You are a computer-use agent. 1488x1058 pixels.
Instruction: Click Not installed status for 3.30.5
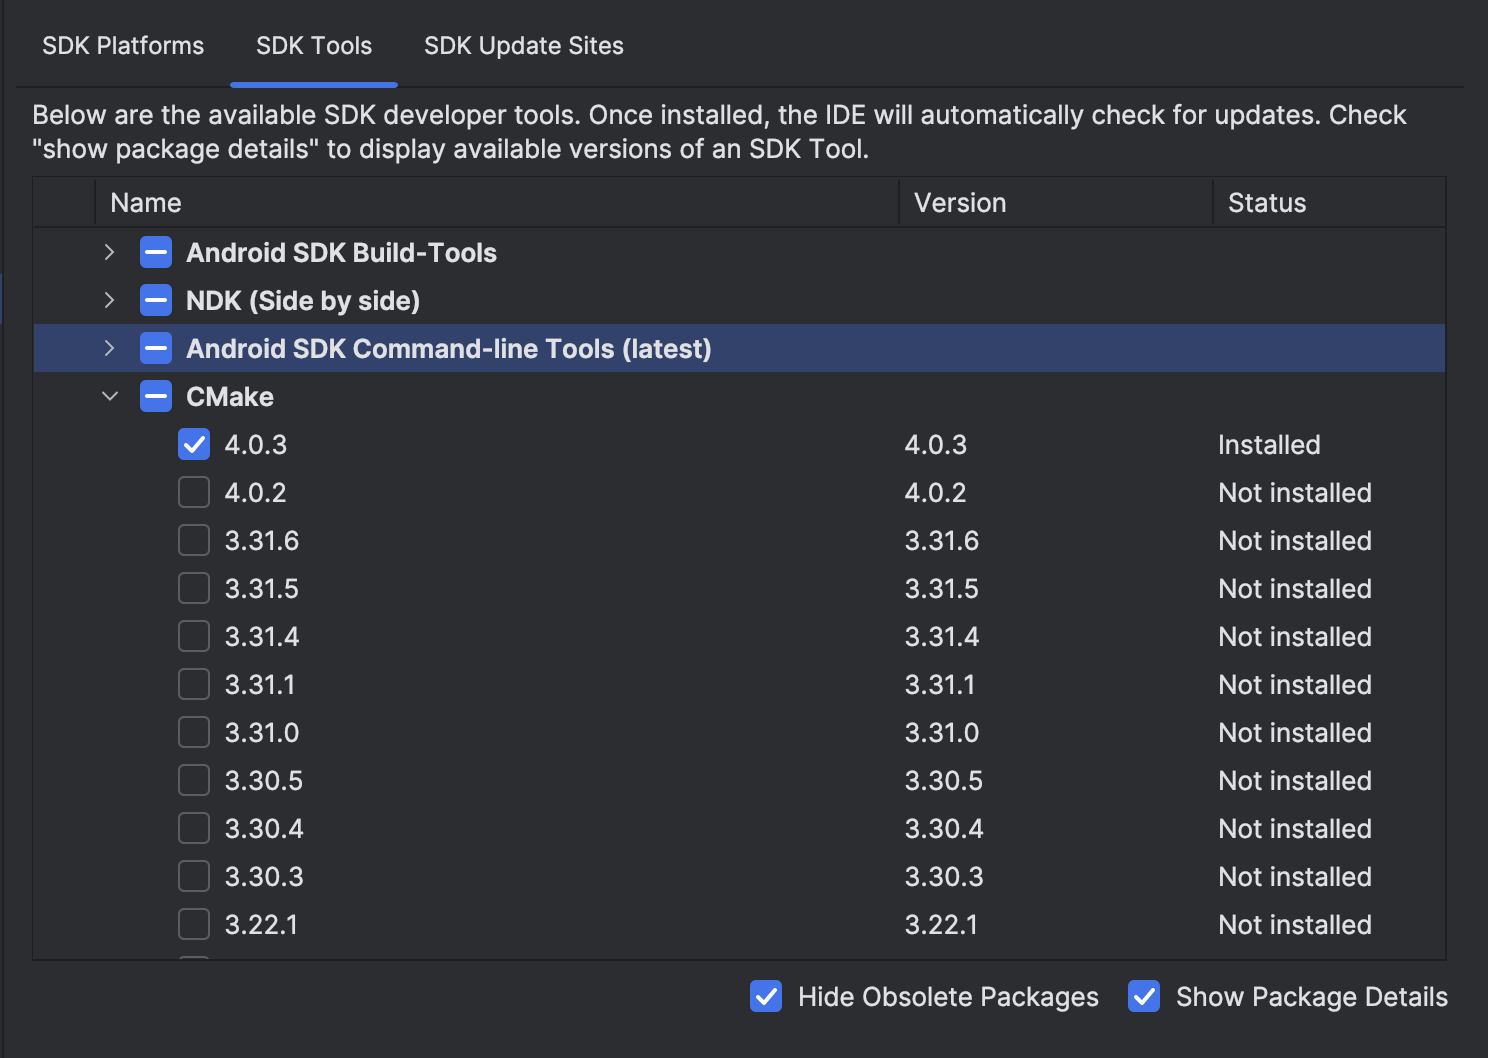click(1295, 781)
